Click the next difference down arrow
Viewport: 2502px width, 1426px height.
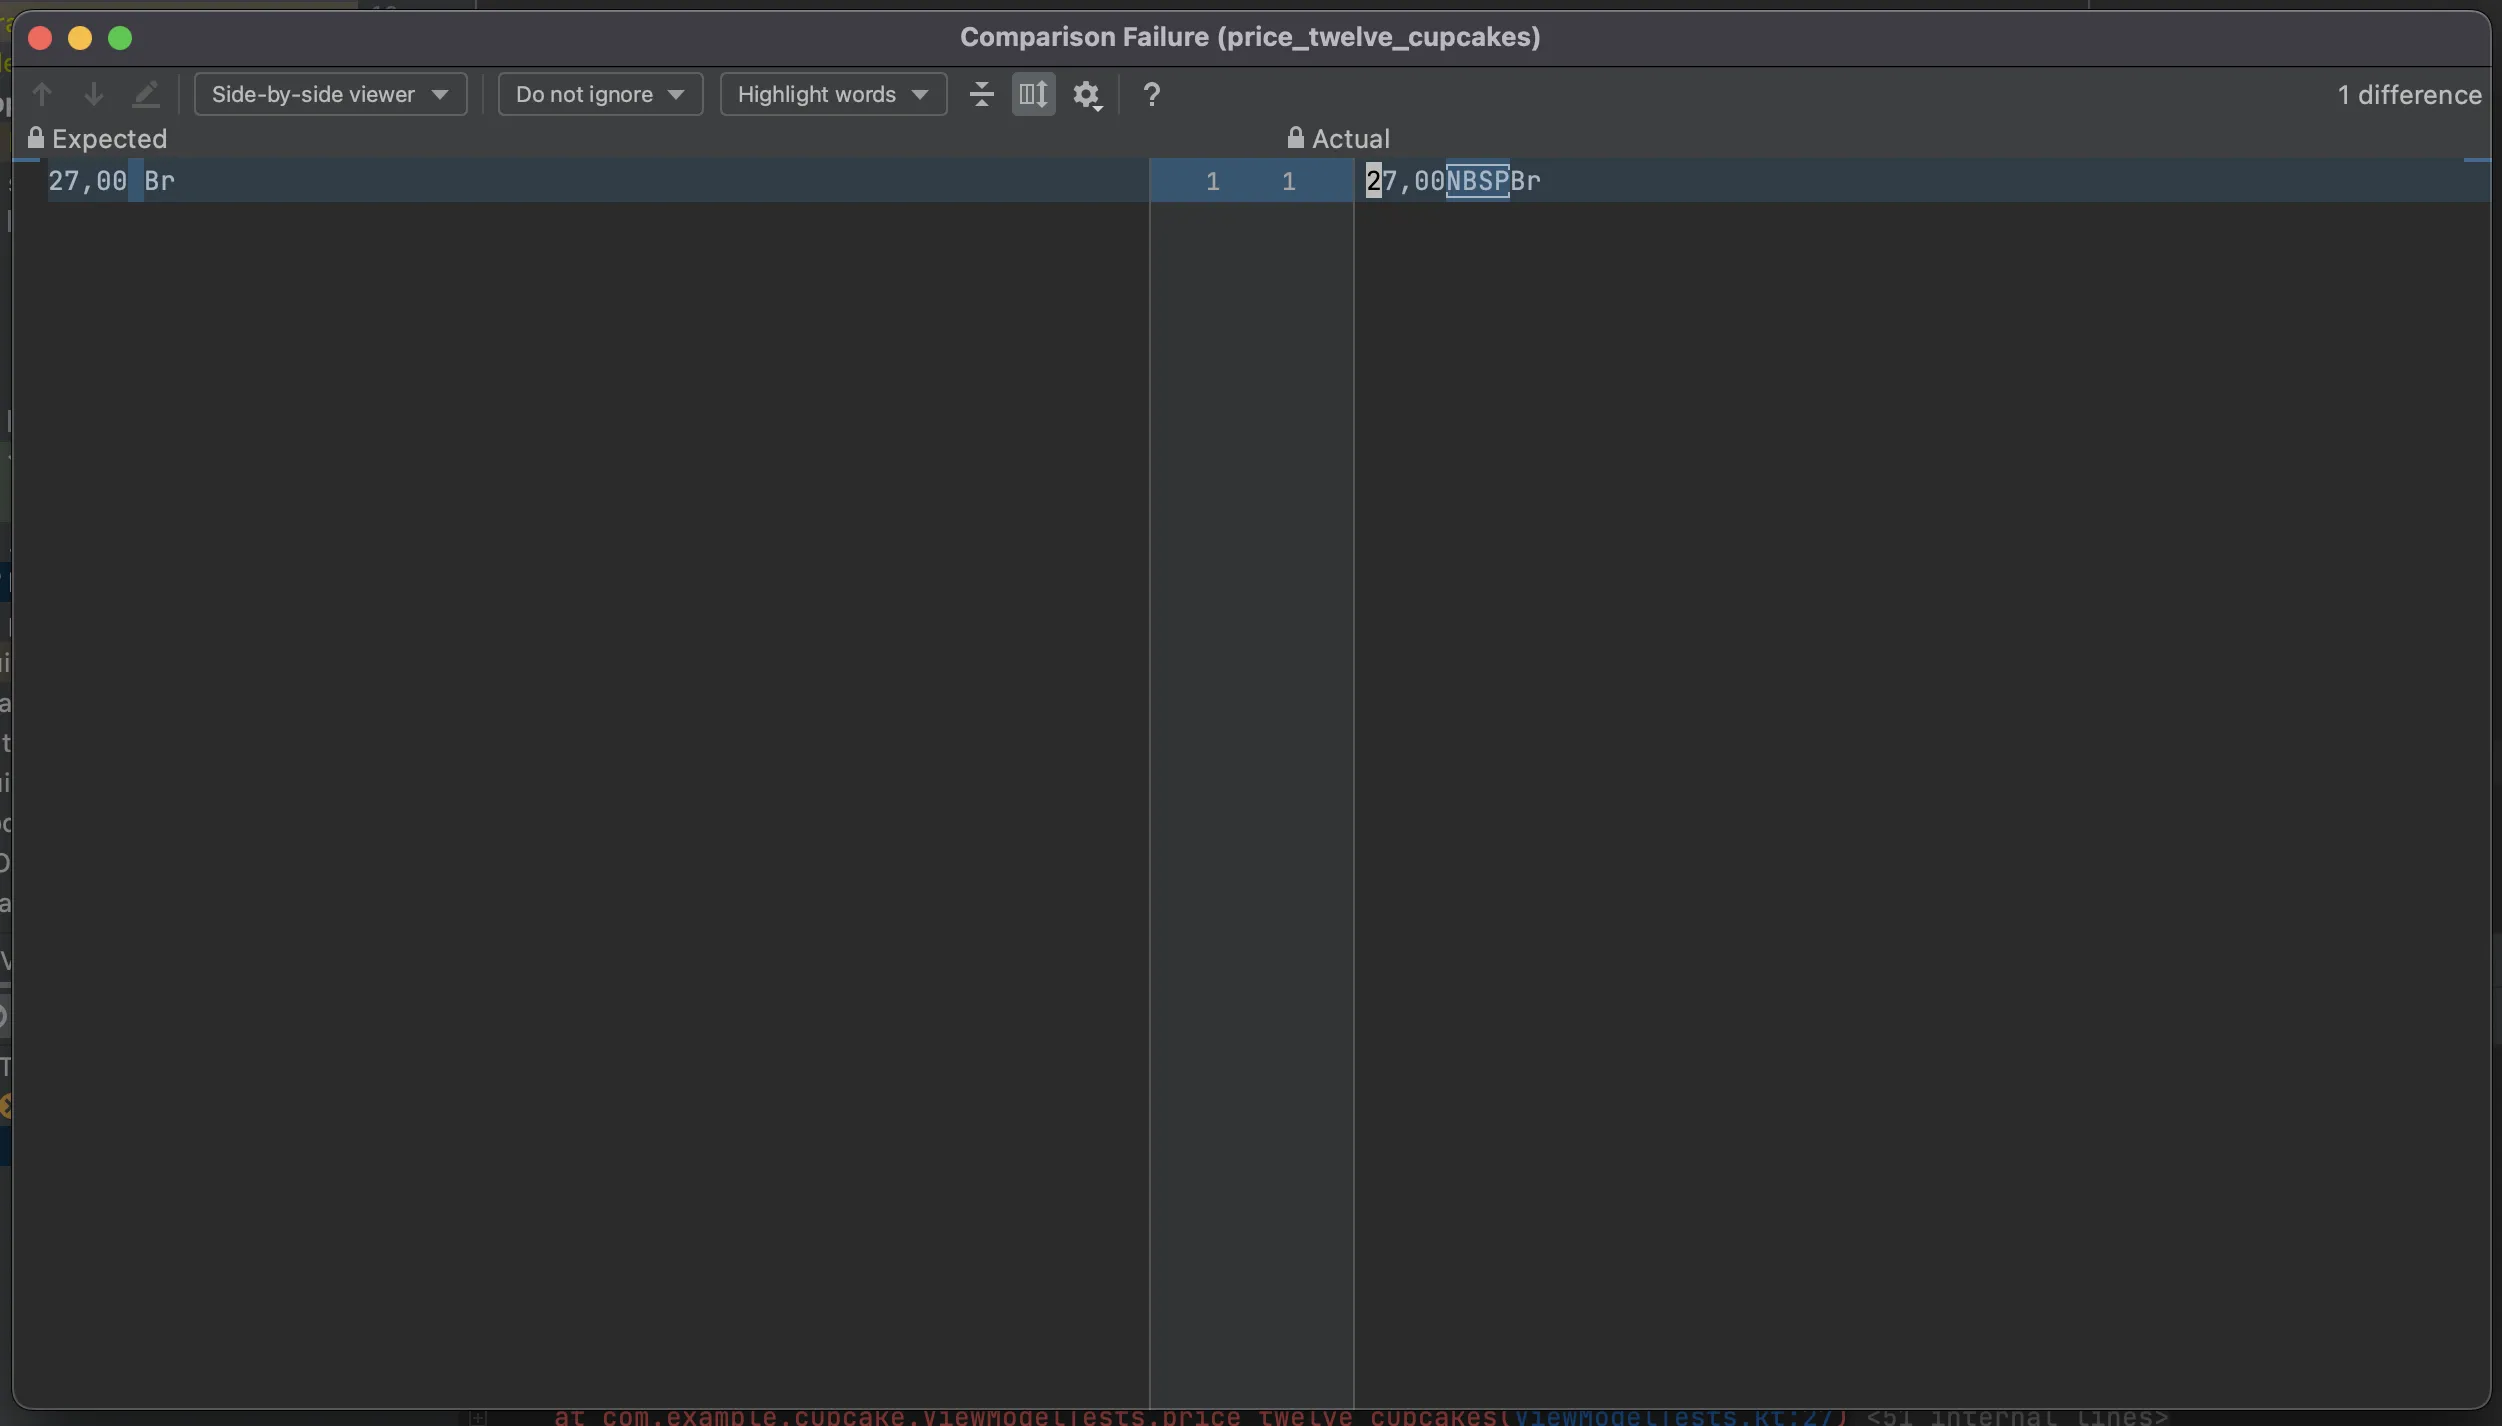click(93, 94)
